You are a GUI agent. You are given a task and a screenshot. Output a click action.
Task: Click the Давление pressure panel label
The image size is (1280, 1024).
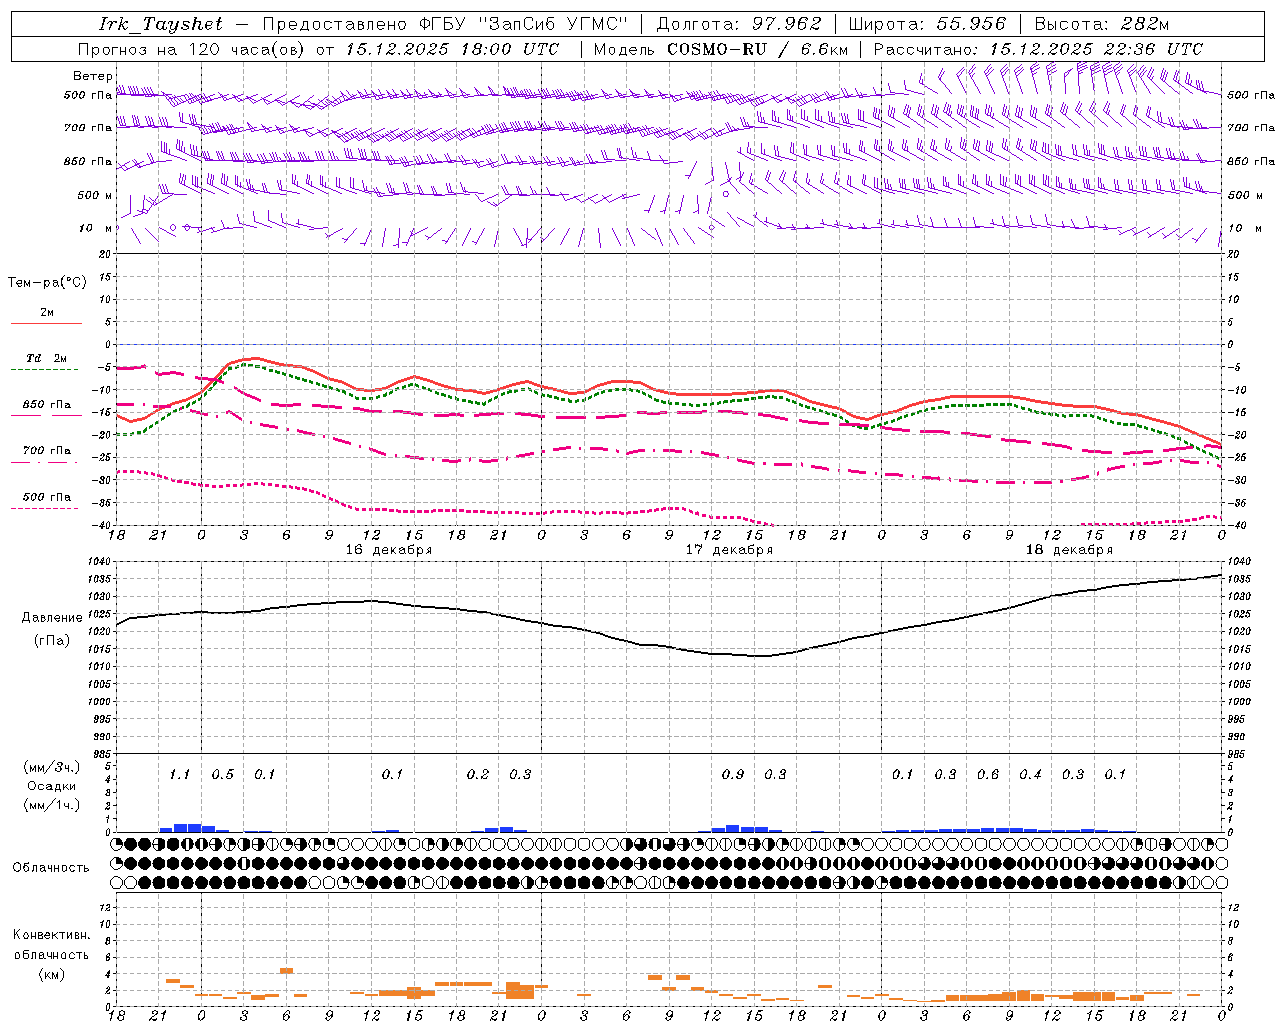pos(52,618)
